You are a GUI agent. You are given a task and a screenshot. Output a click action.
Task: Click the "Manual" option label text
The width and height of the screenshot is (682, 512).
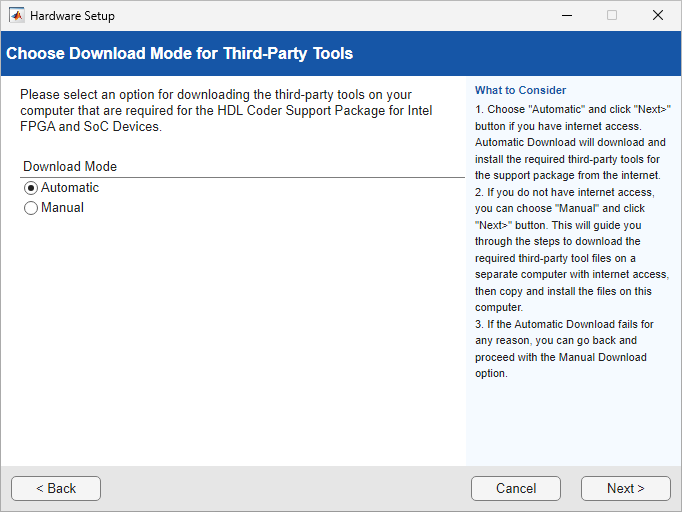tap(62, 208)
